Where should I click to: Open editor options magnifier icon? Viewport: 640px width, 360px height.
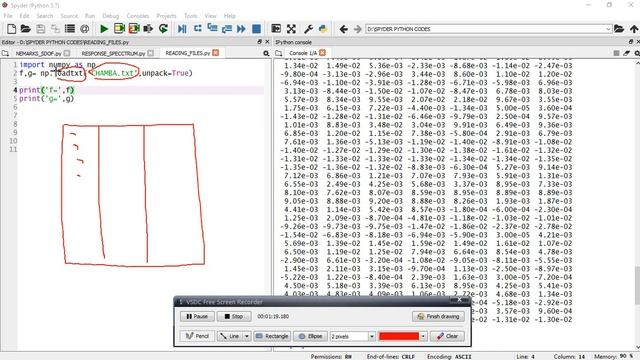coord(266,53)
